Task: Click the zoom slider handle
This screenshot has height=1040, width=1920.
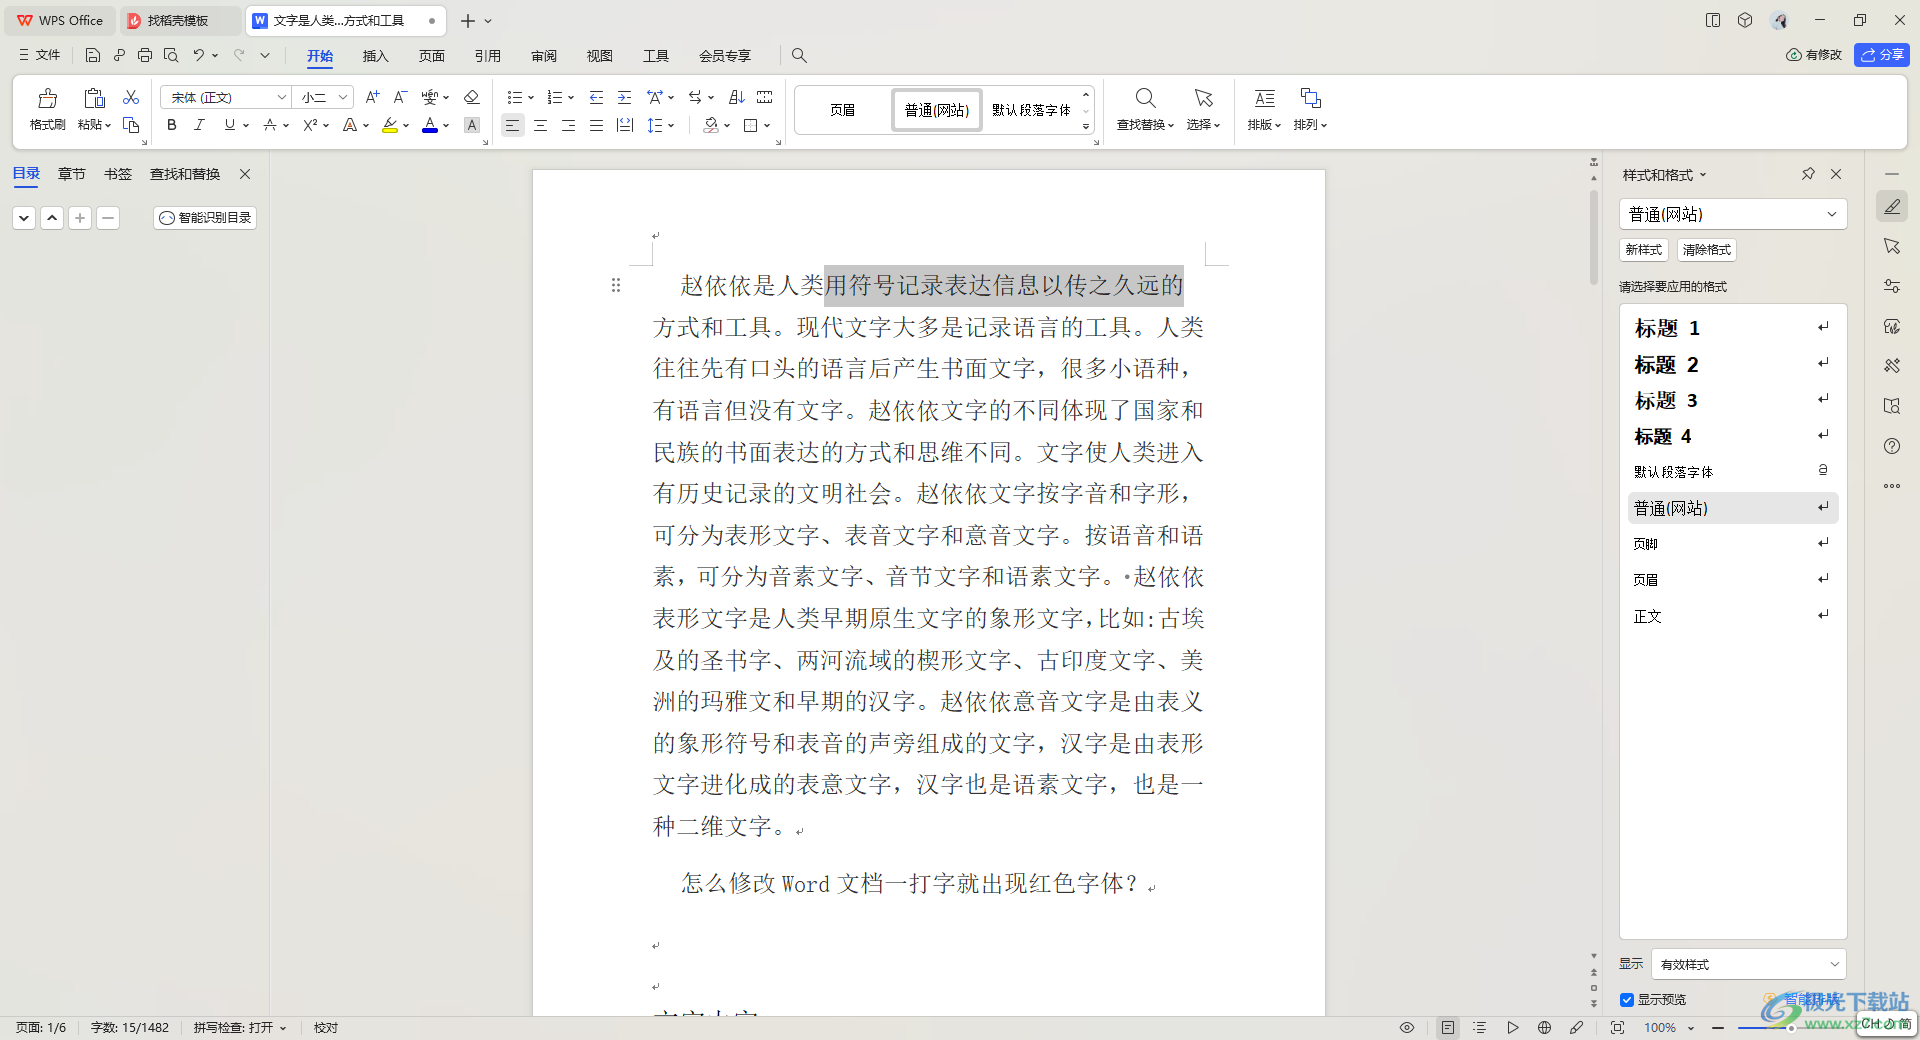Action: (x=1791, y=1027)
